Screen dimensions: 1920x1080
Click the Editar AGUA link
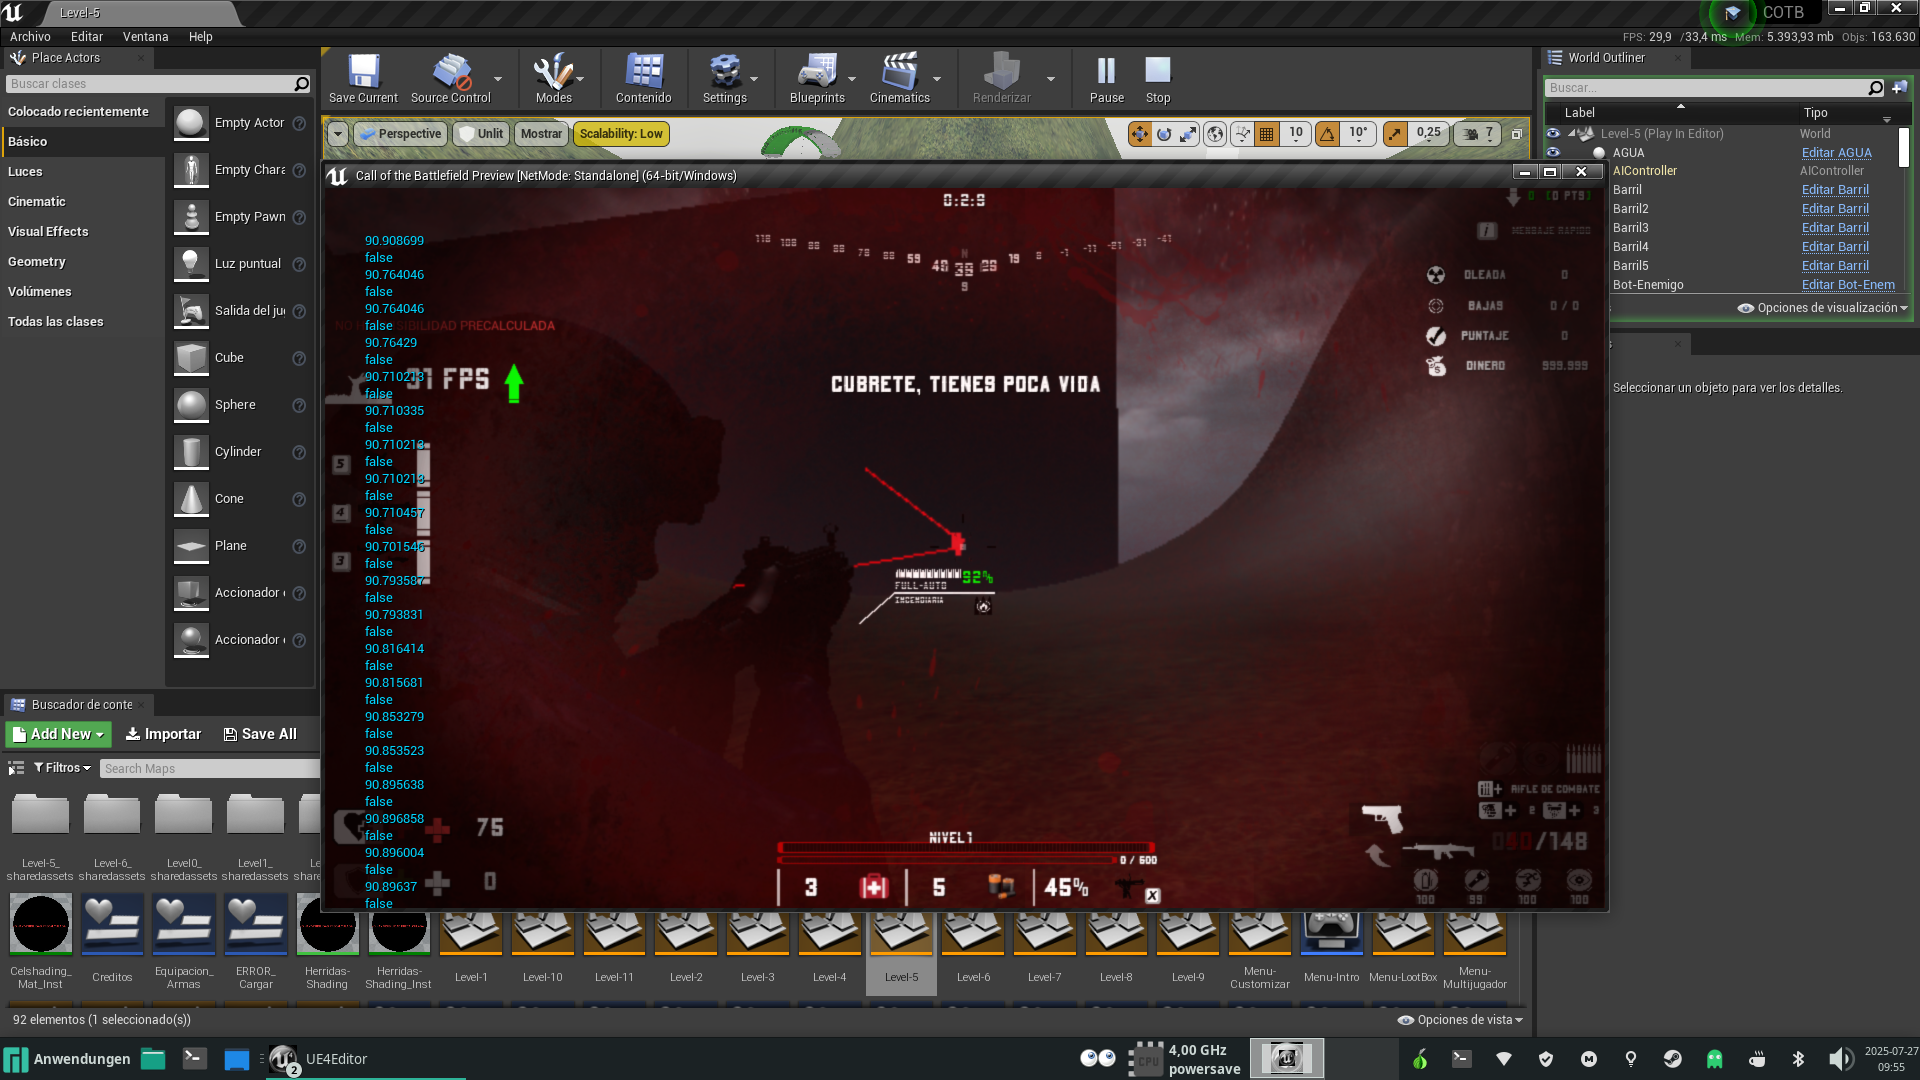click(x=1836, y=153)
